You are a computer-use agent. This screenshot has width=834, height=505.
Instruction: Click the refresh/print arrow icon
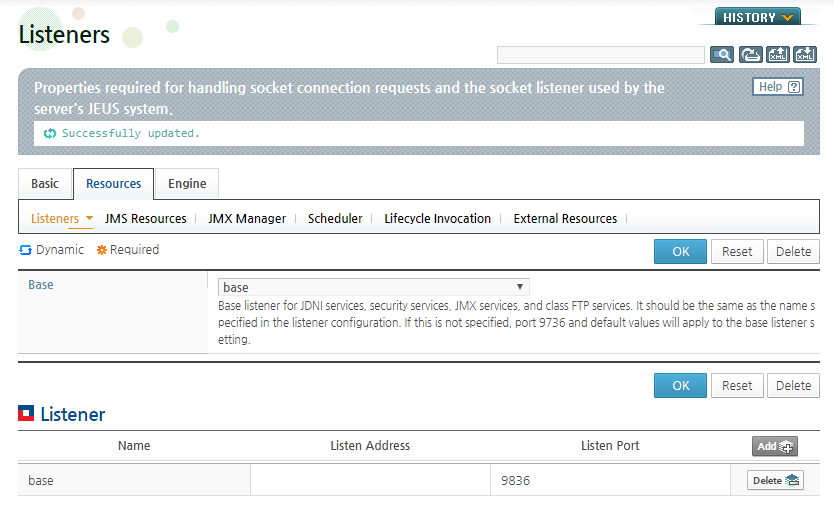click(750, 54)
